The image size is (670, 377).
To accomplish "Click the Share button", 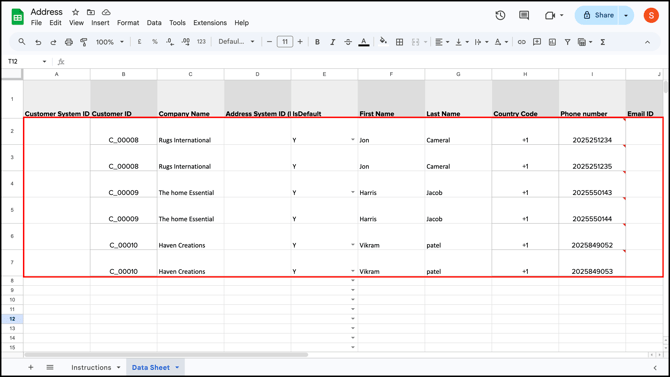I will pyautogui.click(x=599, y=15).
